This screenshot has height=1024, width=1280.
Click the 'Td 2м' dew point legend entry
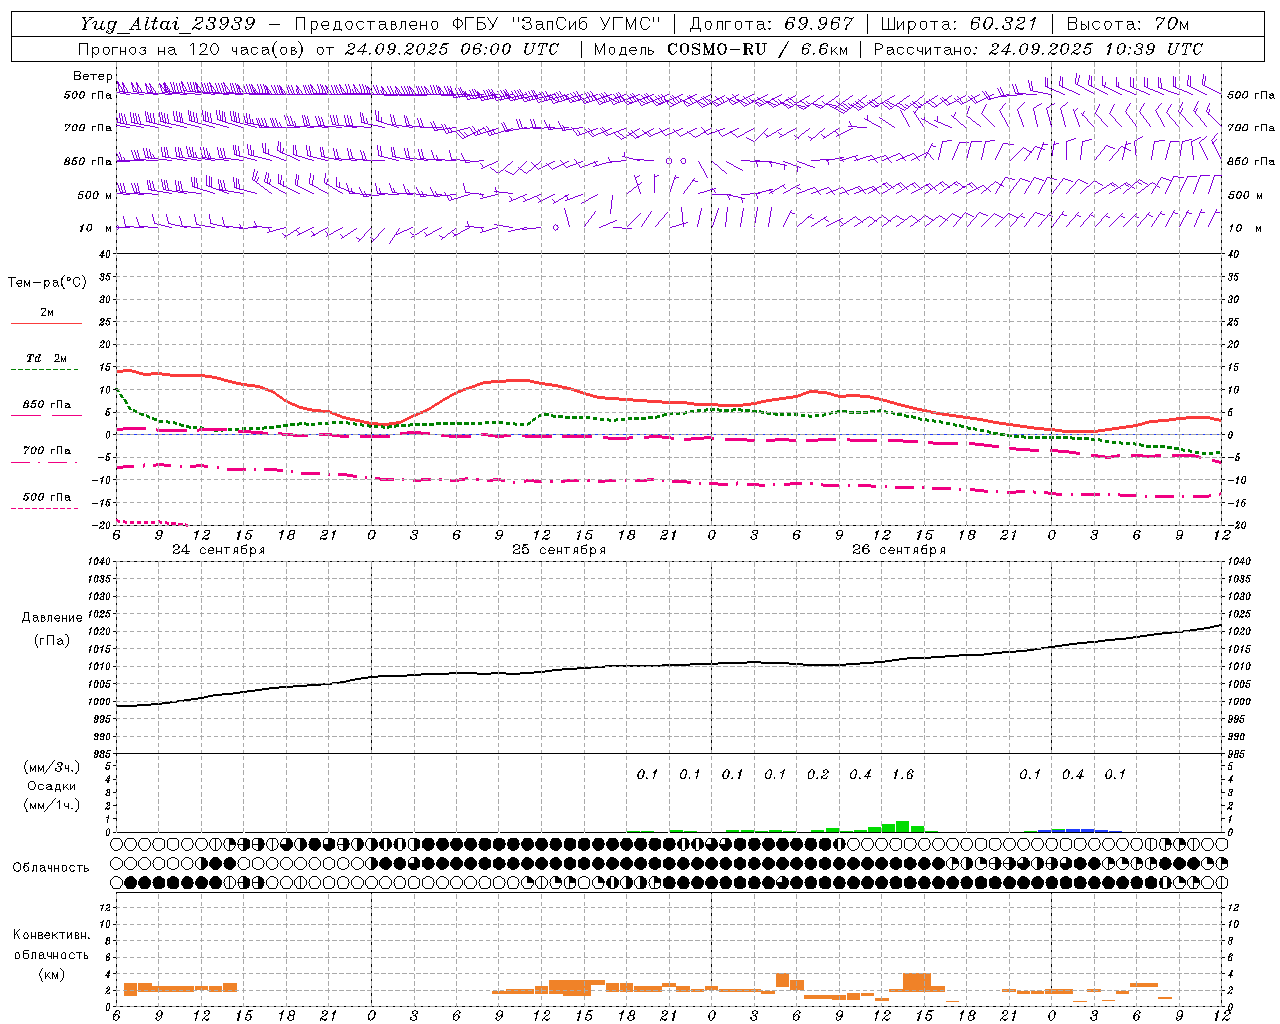(47, 358)
